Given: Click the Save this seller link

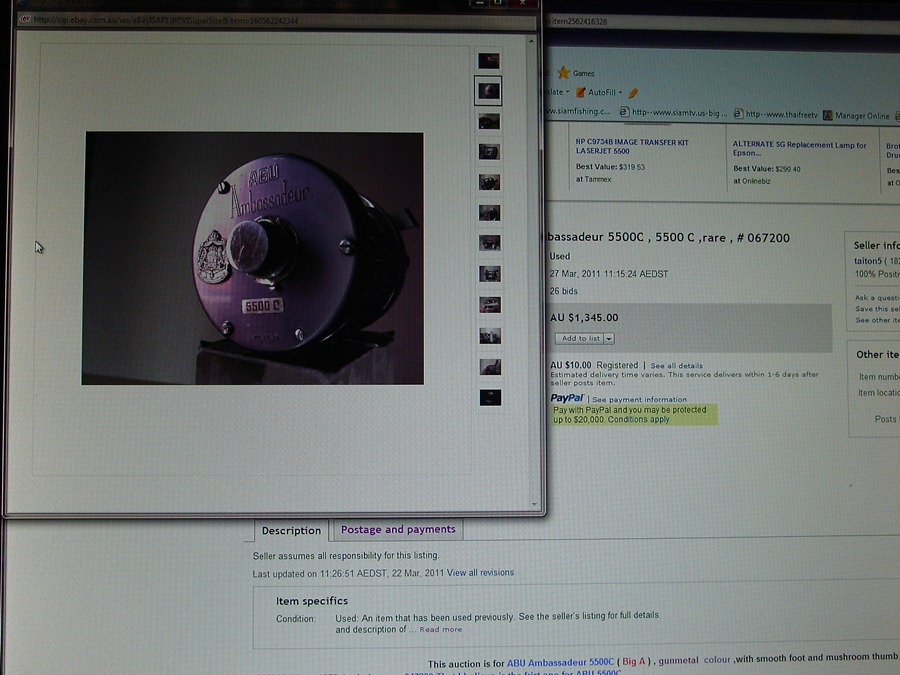Looking at the screenshot, I should point(877,309).
